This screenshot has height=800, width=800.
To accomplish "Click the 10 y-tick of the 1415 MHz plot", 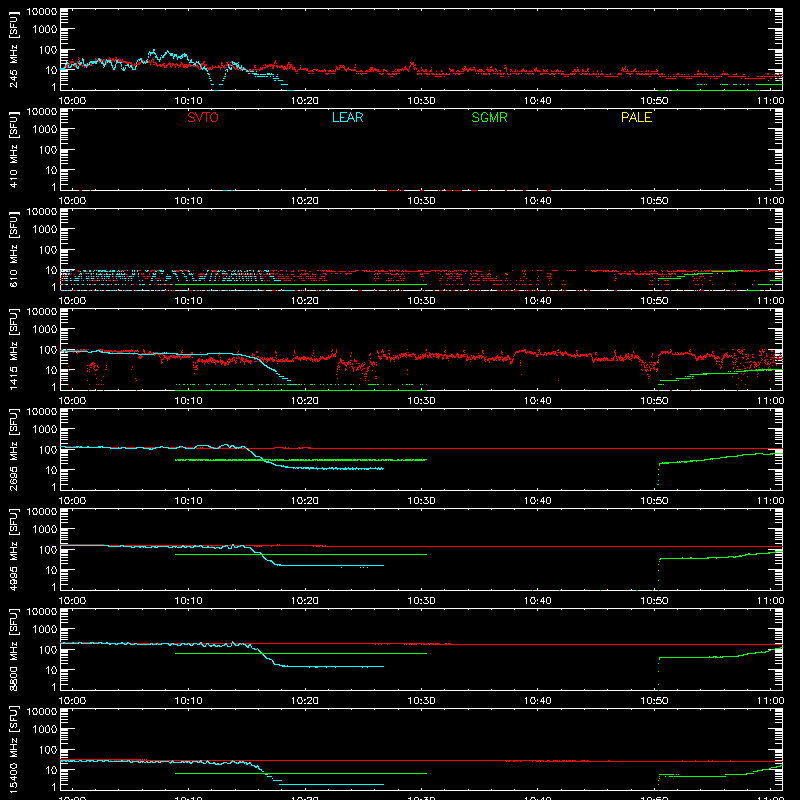I will pos(51,370).
